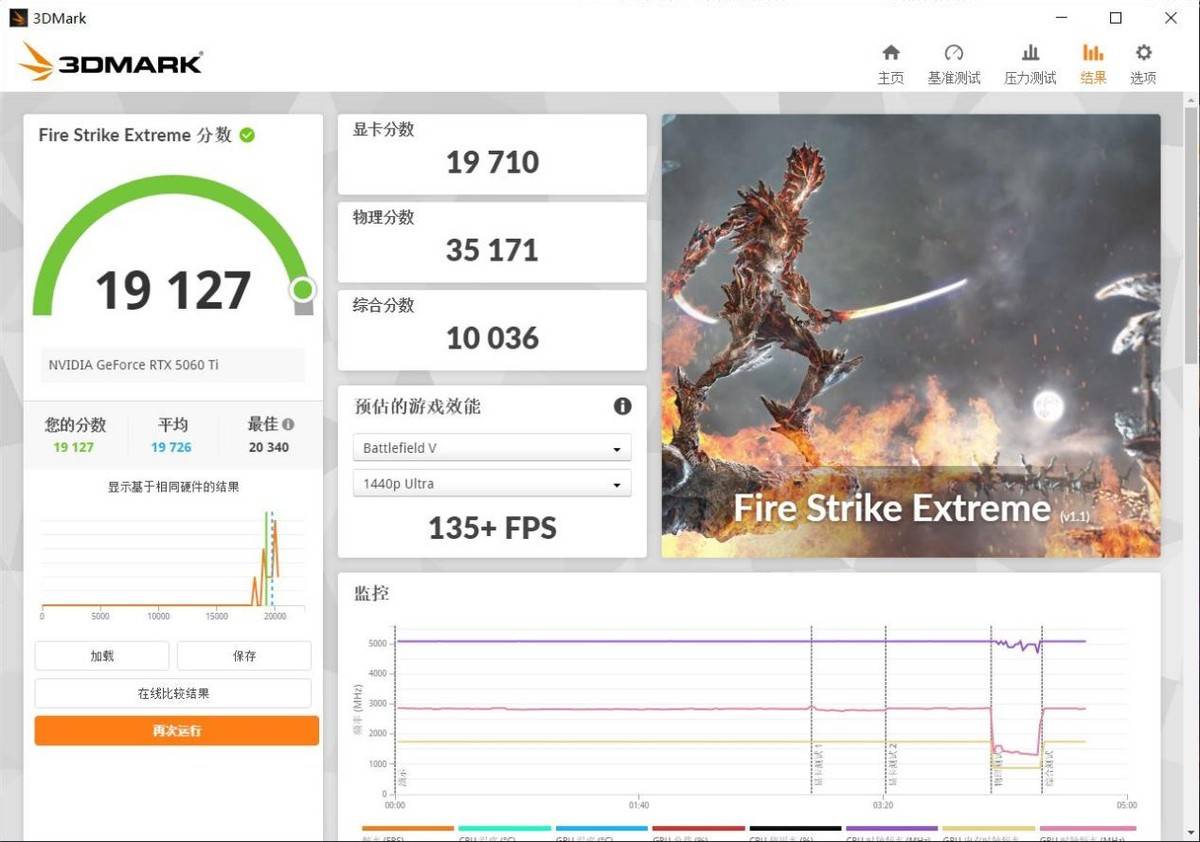Open 基准测试 benchmarks gauge icon
The width and height of the screenshot is (1200, 842).
tap(954, 64)
